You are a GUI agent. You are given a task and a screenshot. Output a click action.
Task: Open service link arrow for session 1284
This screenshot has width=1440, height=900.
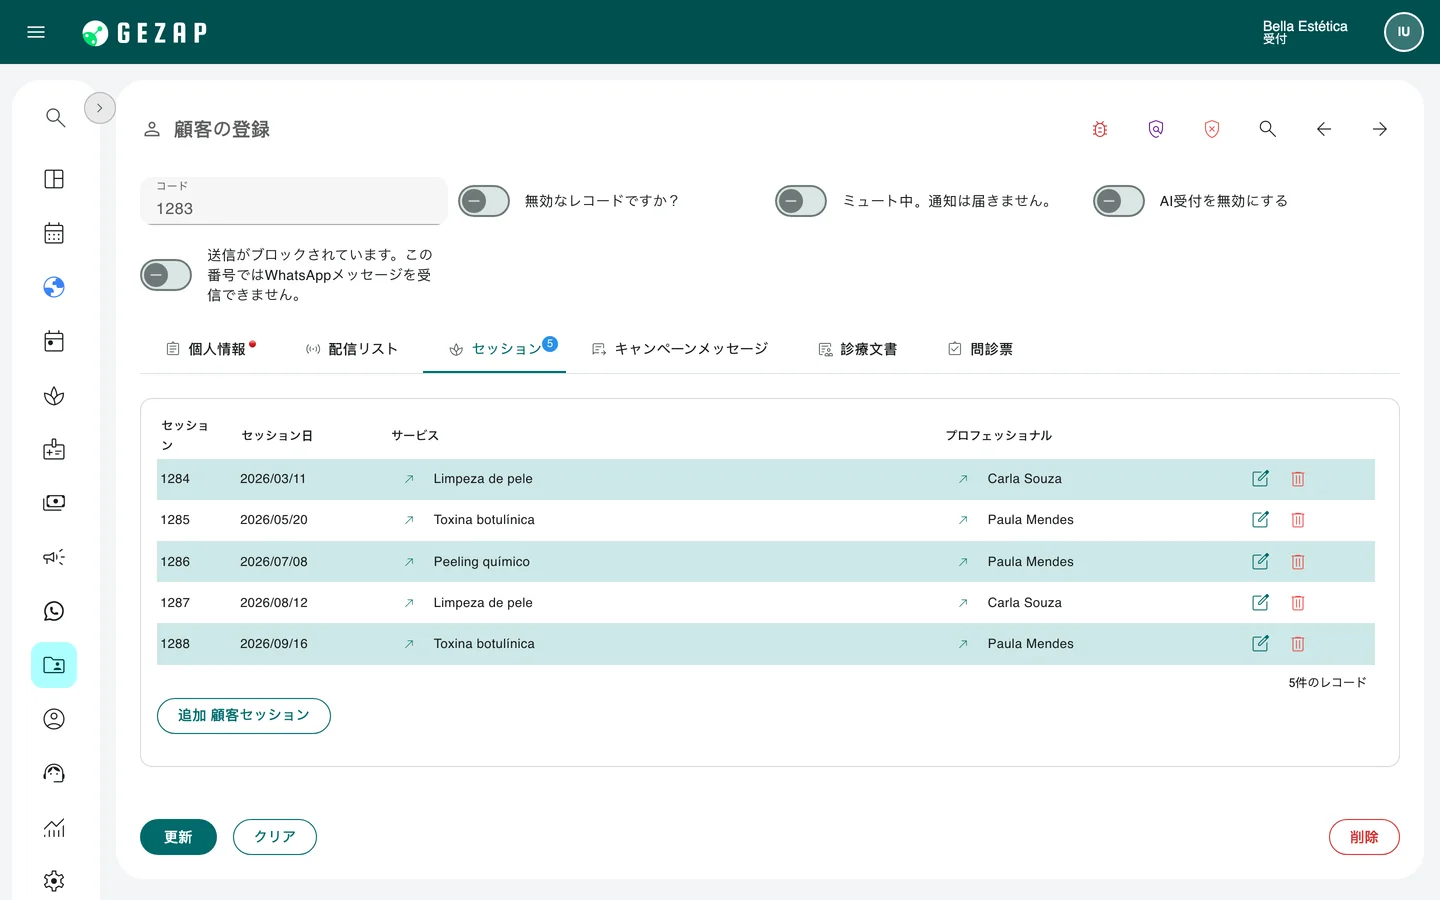(x=409, y=479)
